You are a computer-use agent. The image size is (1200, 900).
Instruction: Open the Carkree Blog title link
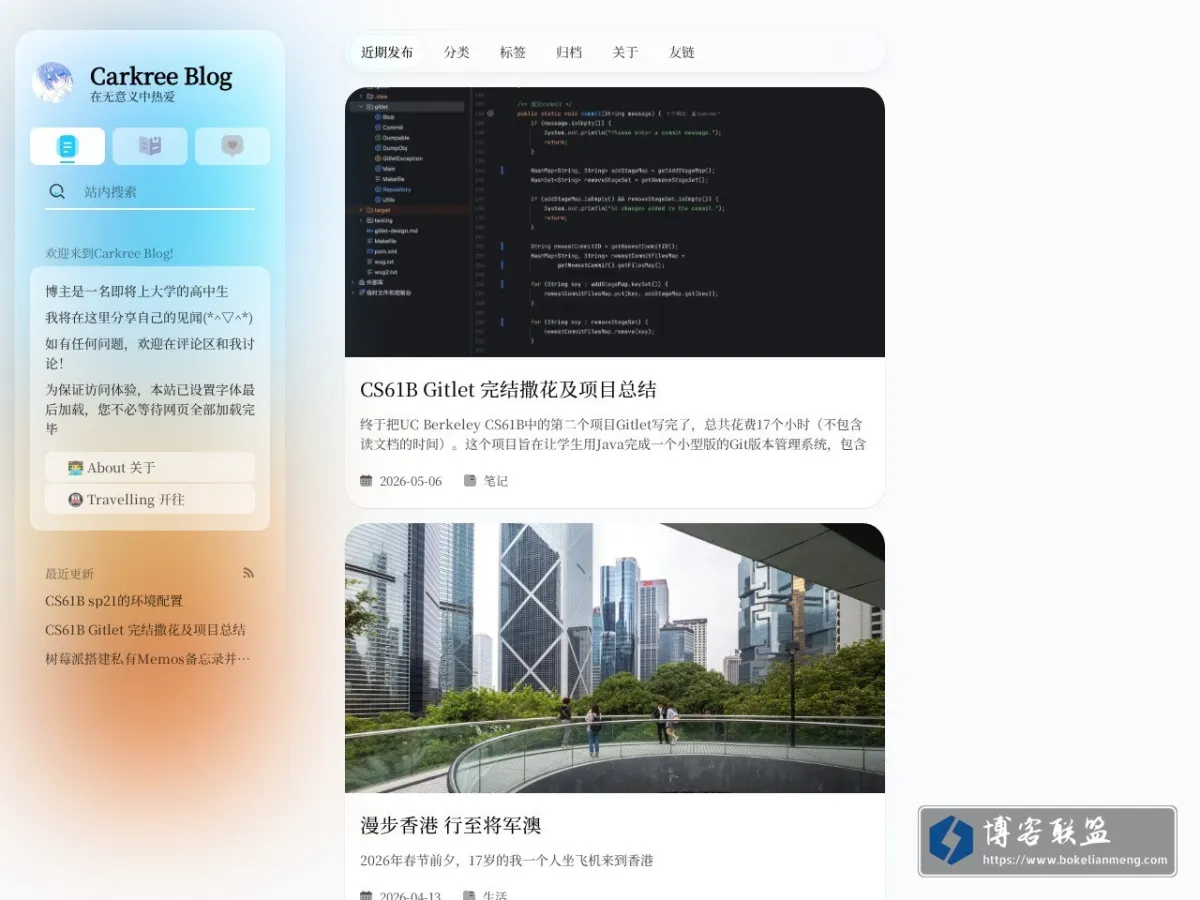[x=161, y=76]
